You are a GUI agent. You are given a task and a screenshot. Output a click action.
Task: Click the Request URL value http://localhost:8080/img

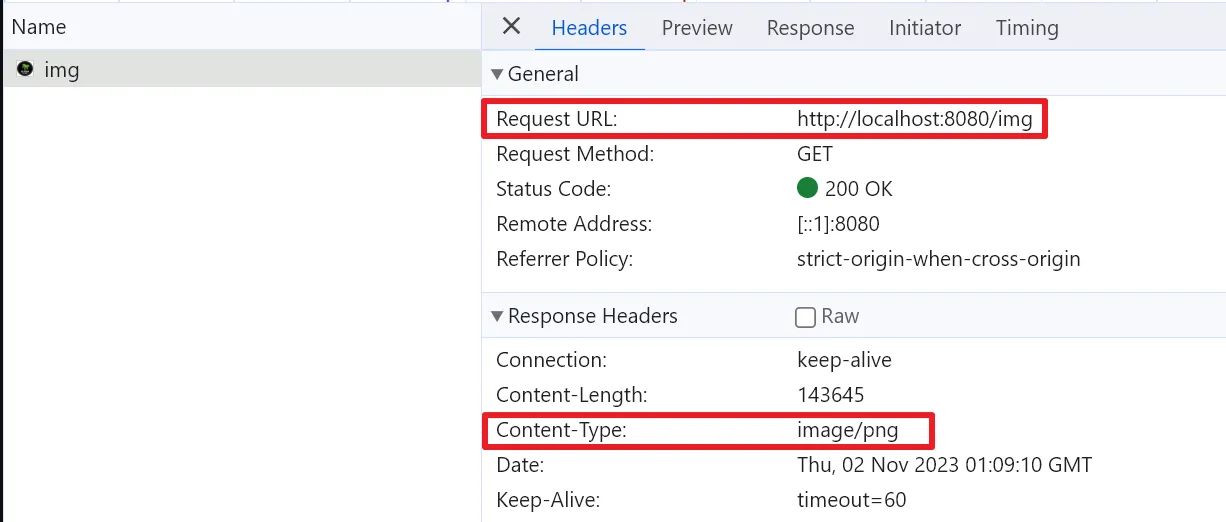(x=914, y=119)
